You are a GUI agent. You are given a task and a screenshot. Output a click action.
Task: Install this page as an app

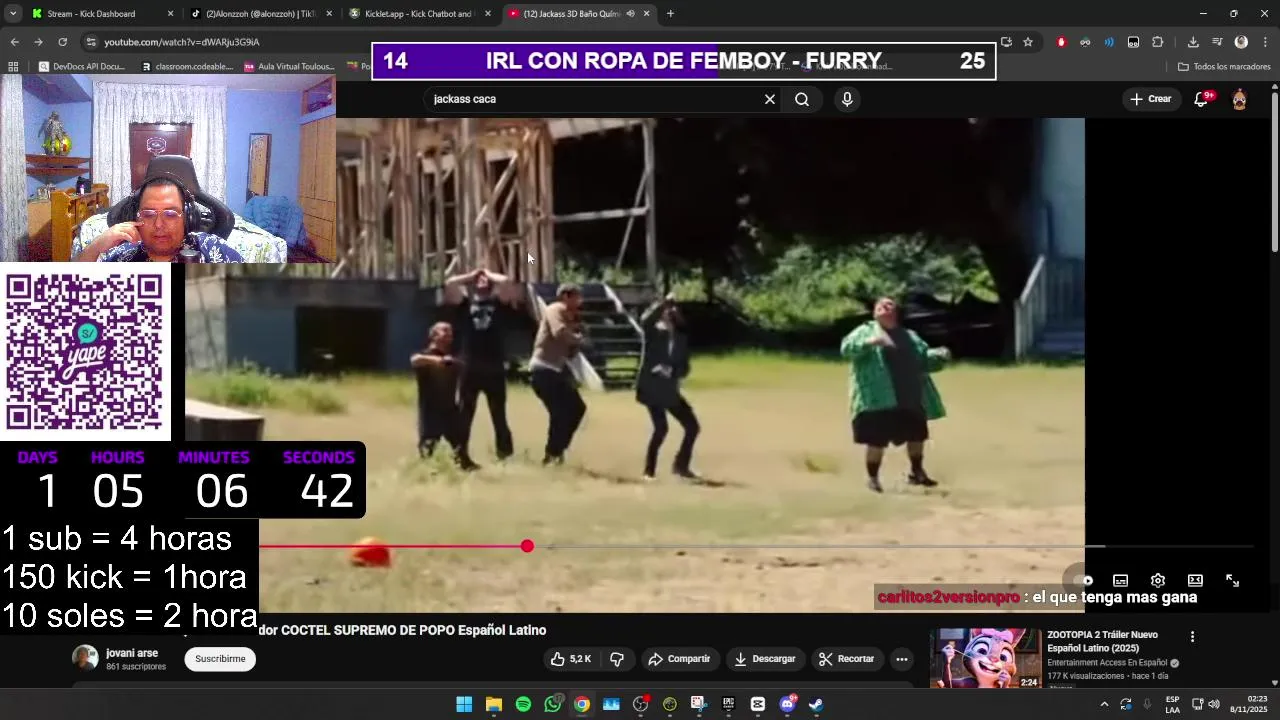click(1006, 42)
